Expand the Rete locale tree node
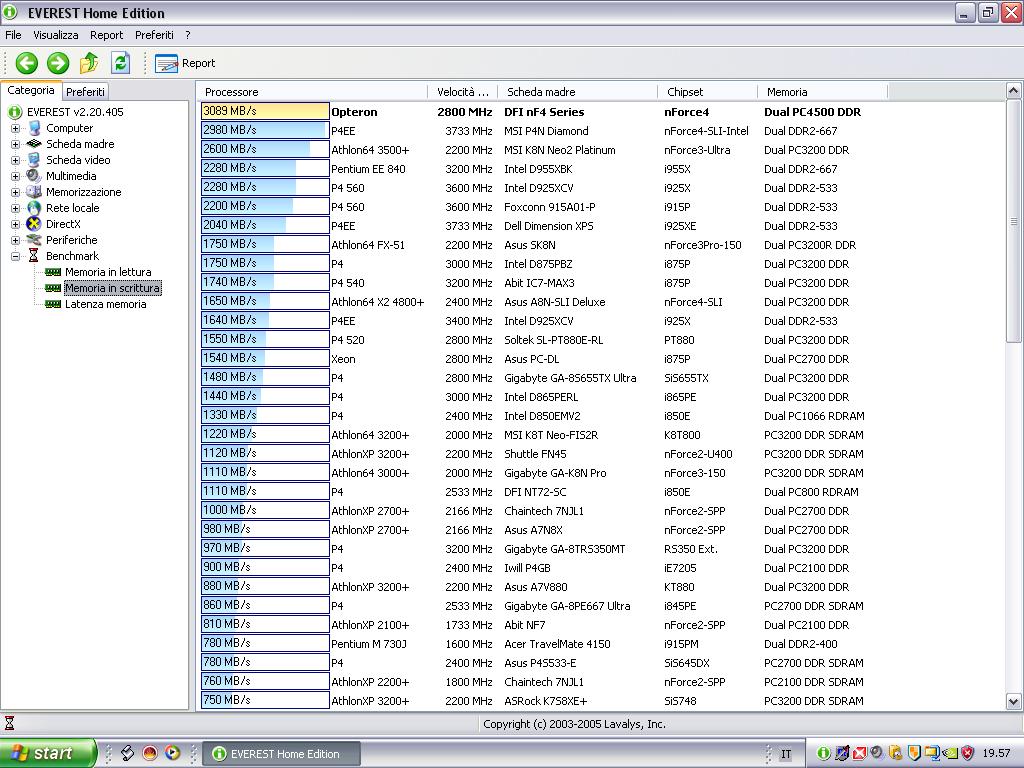 (x=16, y=208)
